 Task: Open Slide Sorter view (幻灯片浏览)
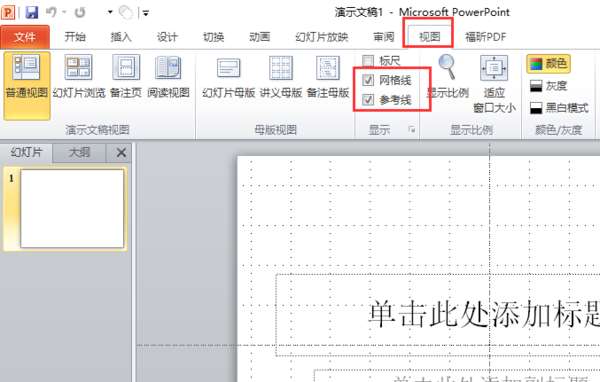[x=79, y=77]
